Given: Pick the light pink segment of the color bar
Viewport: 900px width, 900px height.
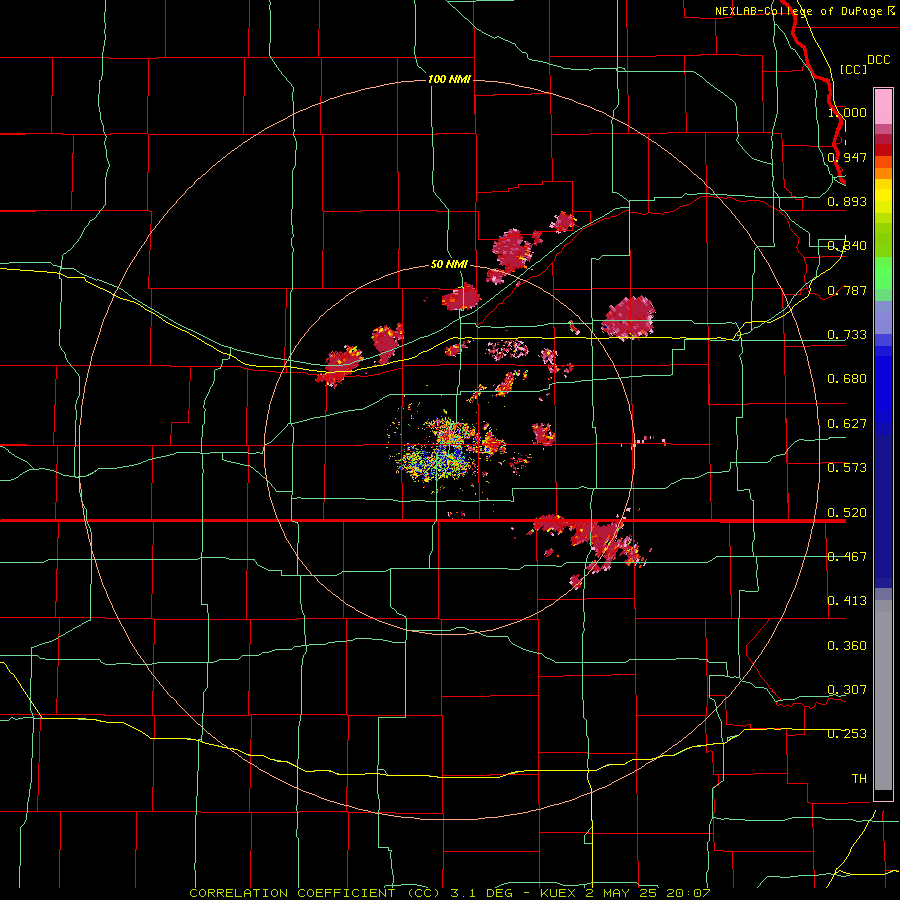Looking at the screenshot, I should (x=883, y=107).
